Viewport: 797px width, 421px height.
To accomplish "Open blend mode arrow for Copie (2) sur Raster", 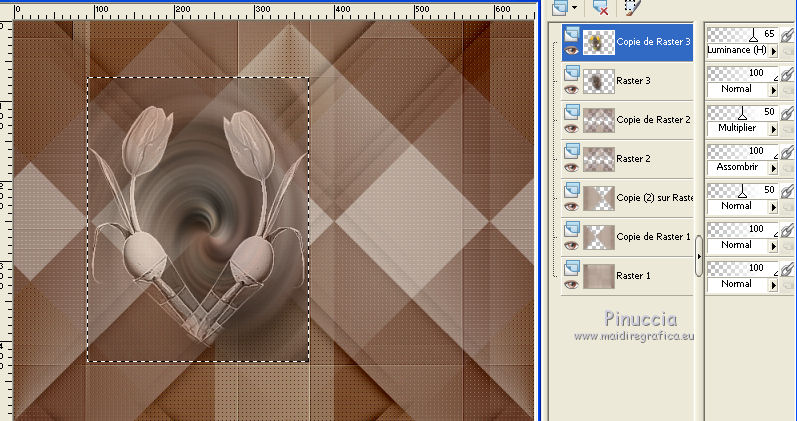I will (x=774, y=207).
